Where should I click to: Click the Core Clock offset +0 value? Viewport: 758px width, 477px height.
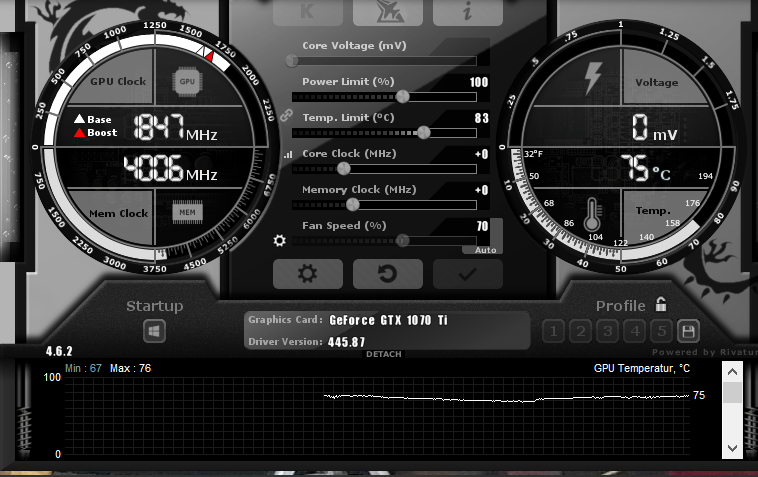click(481, 154)
